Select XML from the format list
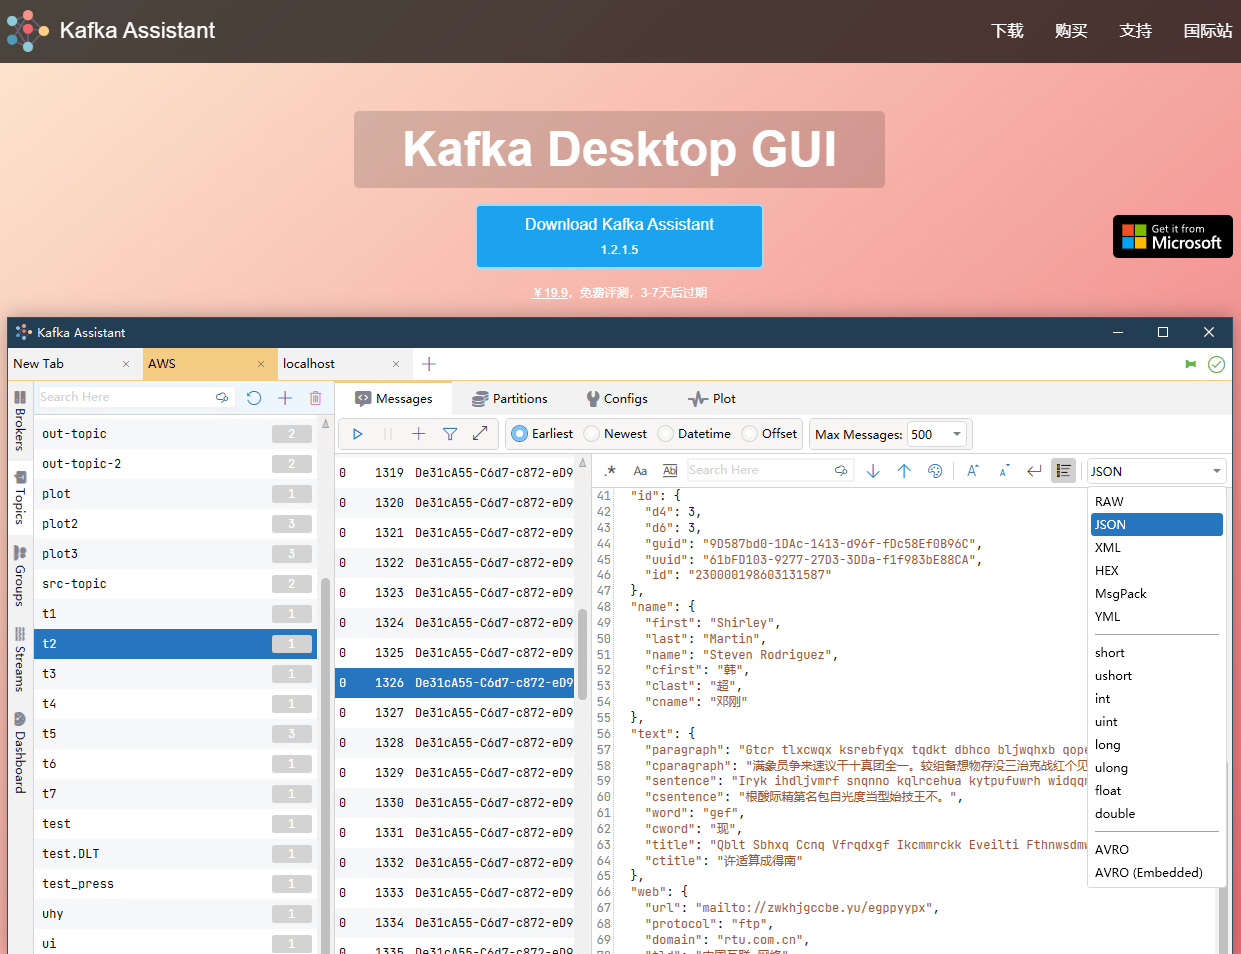Image resolution: width=1241 pixels, height=954 pixels. click(x=1110, y=547)
